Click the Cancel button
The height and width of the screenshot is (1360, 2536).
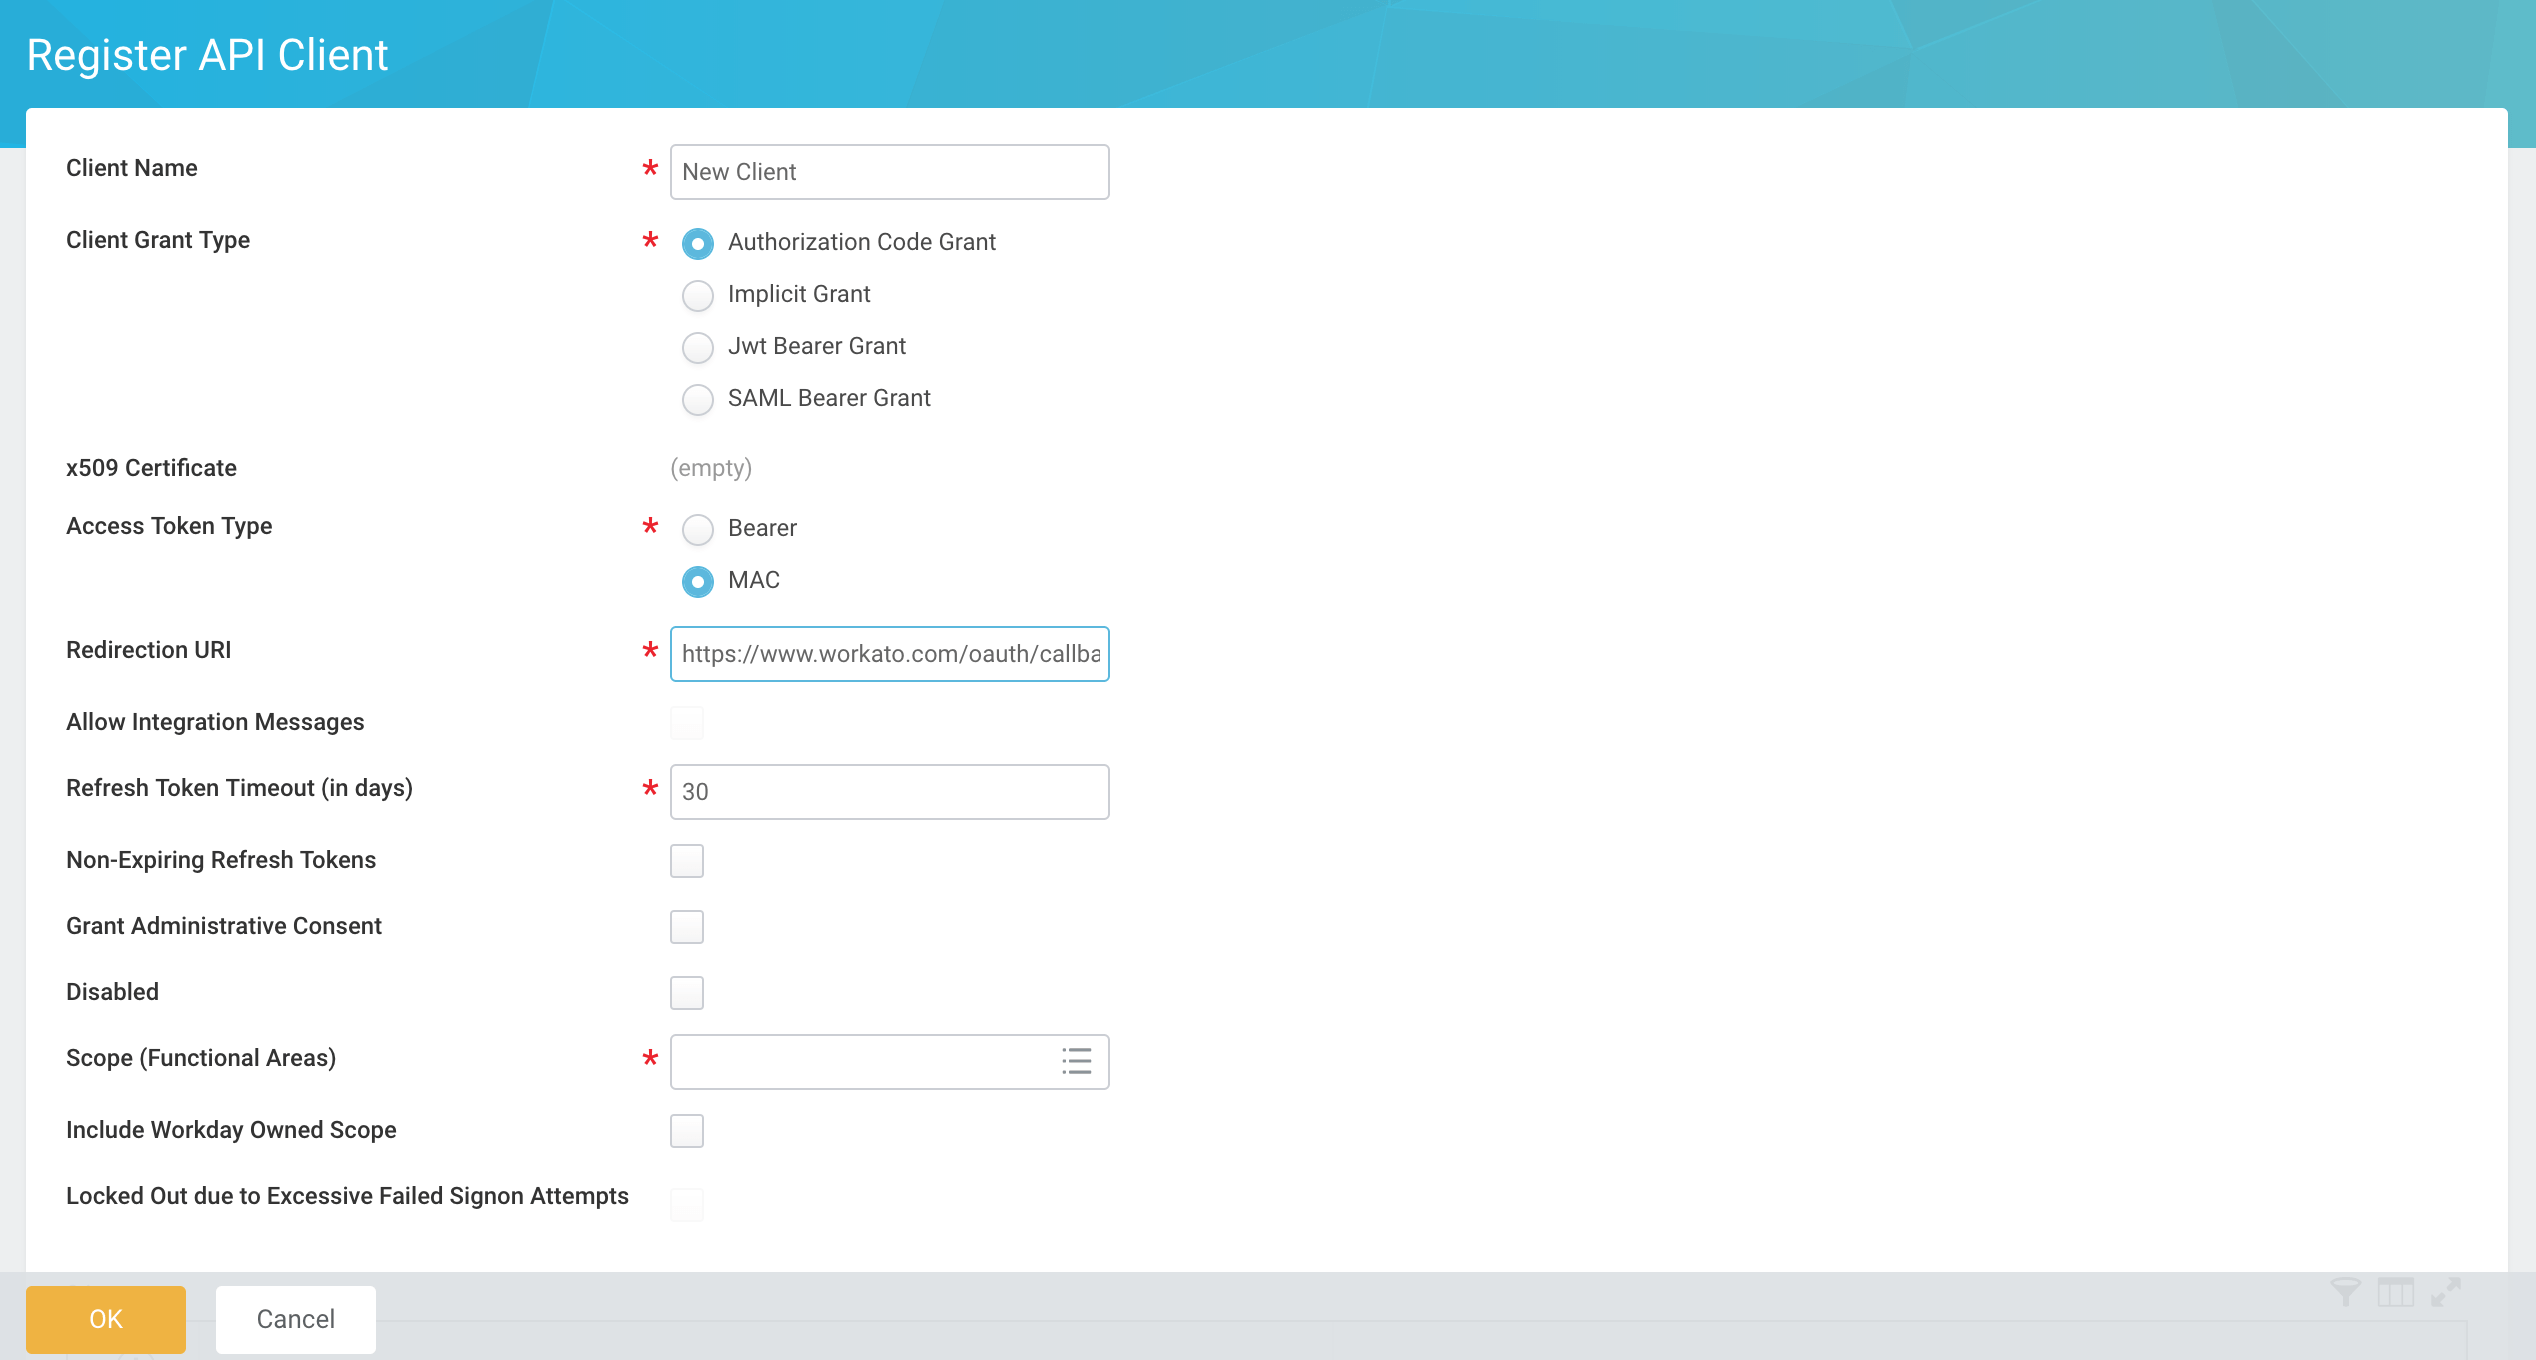tap(295, 1319)
